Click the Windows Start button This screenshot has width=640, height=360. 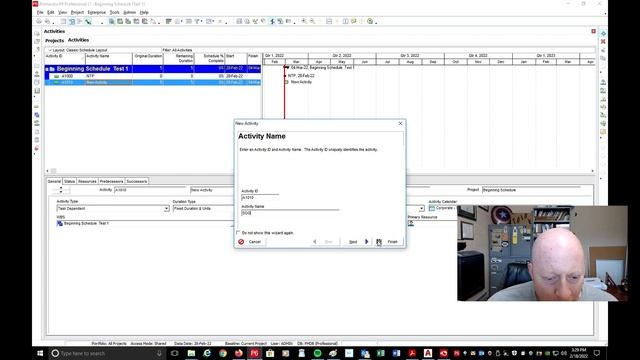(40, 353)
